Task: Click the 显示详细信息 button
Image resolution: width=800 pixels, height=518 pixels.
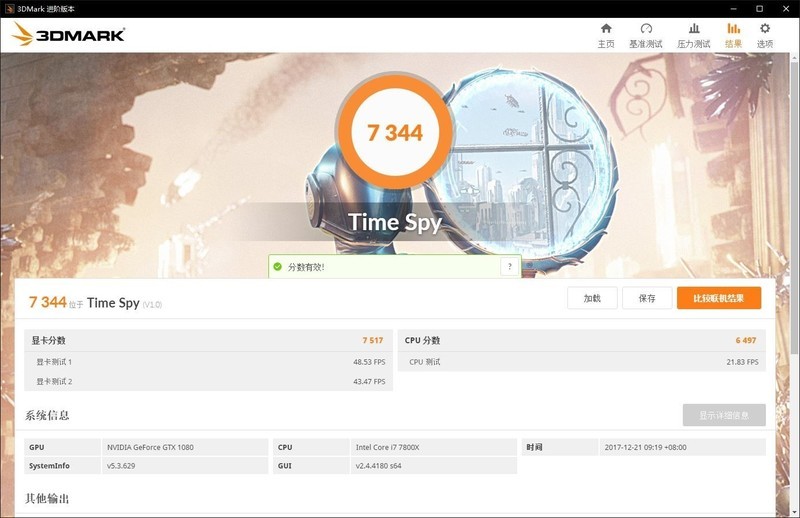Action: pos(724,415)
